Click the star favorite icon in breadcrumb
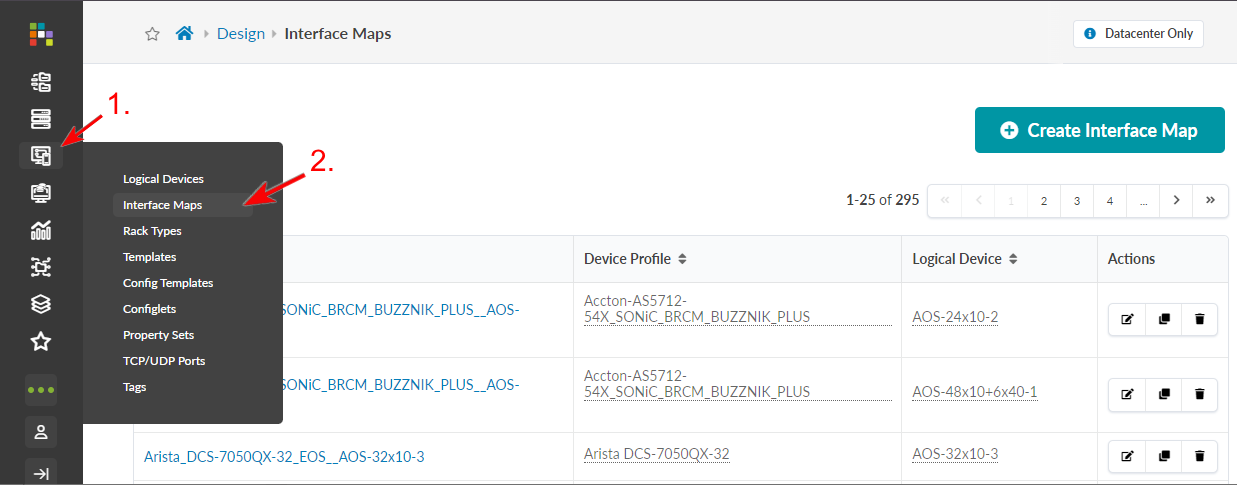Screen dimensions: 1237x485 [x=153, y=34]
